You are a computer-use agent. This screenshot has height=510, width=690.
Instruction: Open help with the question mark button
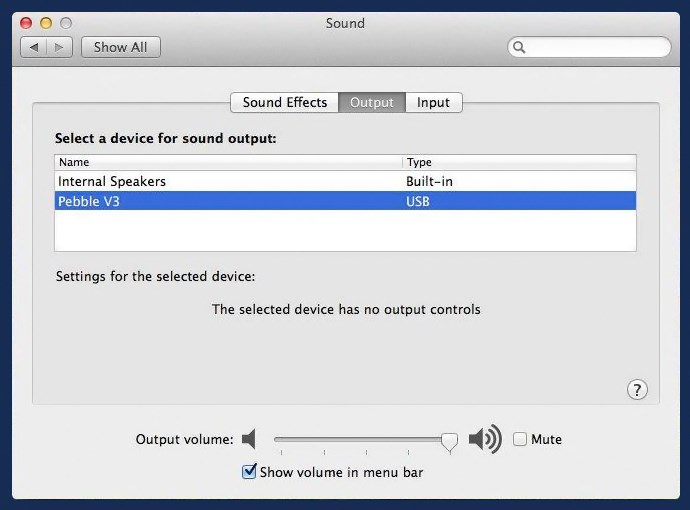click(x=637, y=390)
